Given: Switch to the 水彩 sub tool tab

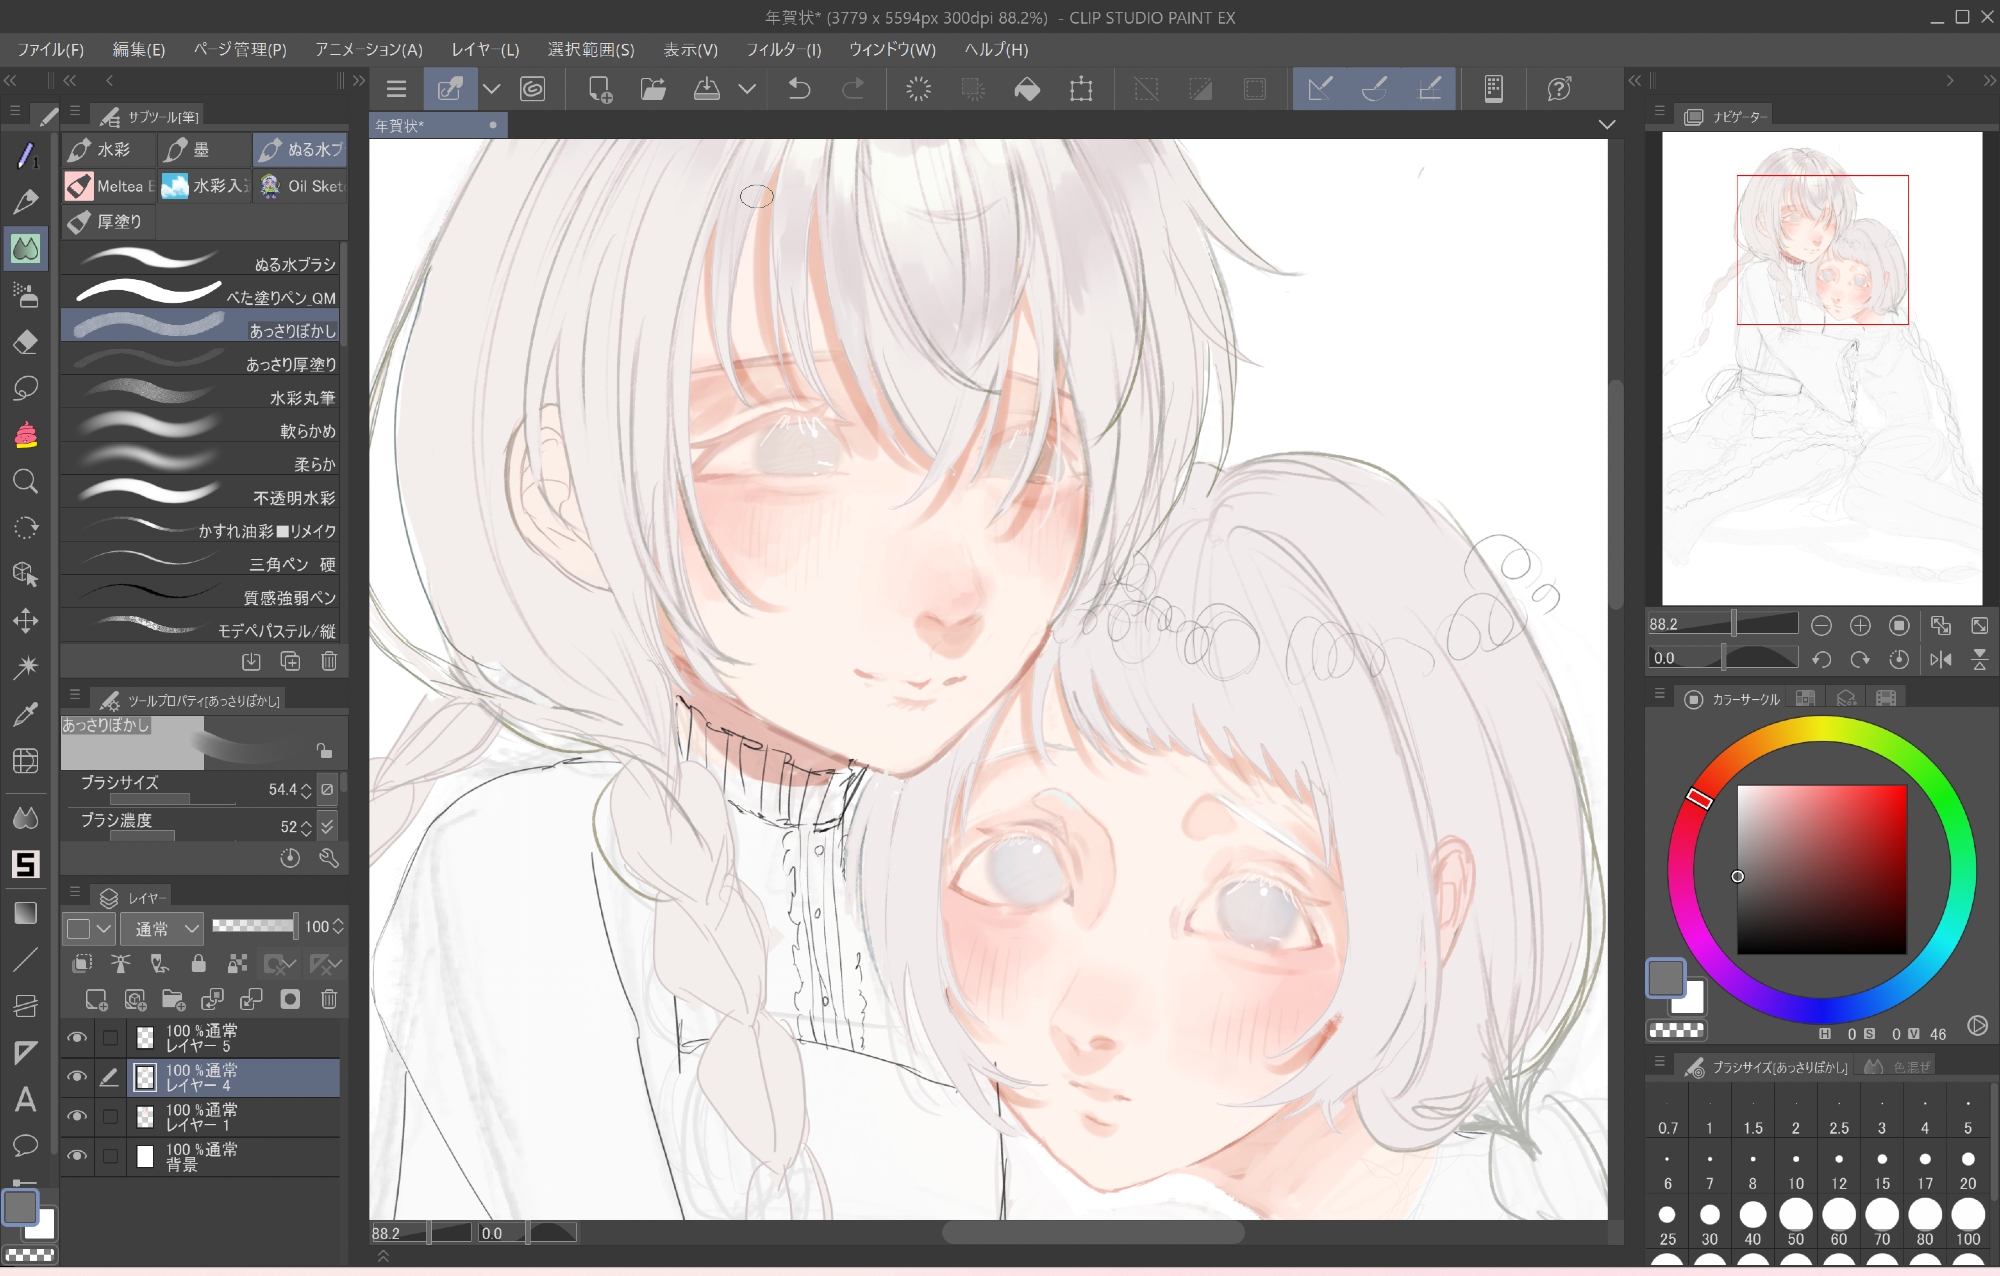Looking at the screenshot, I should [109, 149].
